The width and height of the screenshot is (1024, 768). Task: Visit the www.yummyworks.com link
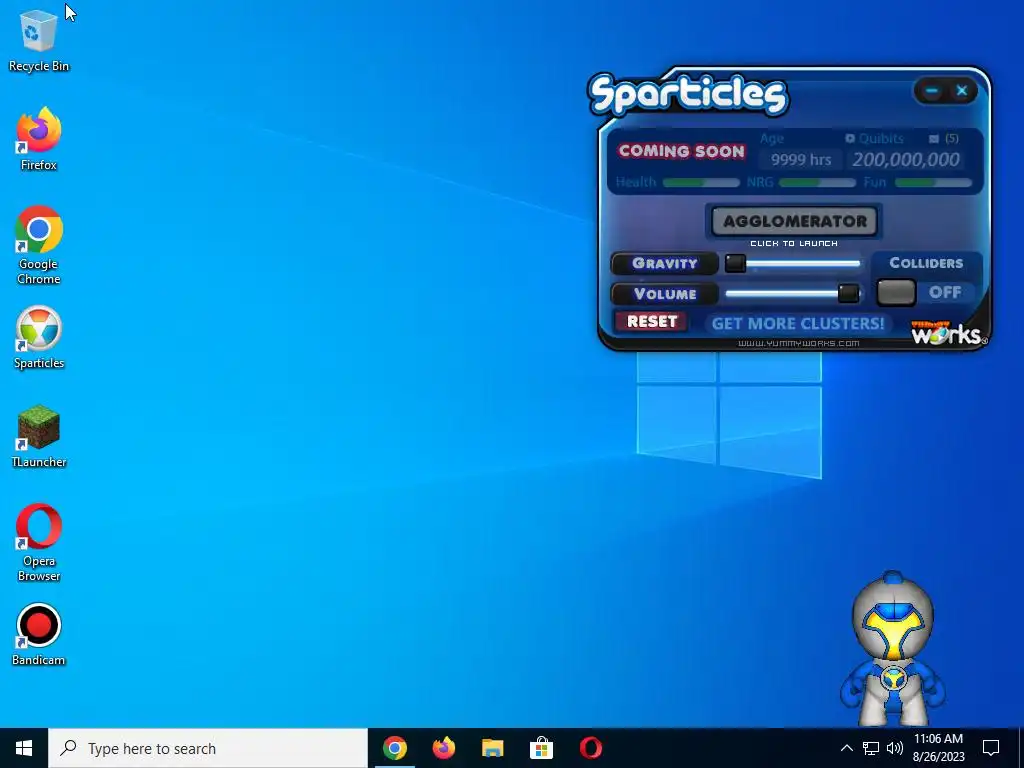(x=798, y=344)
